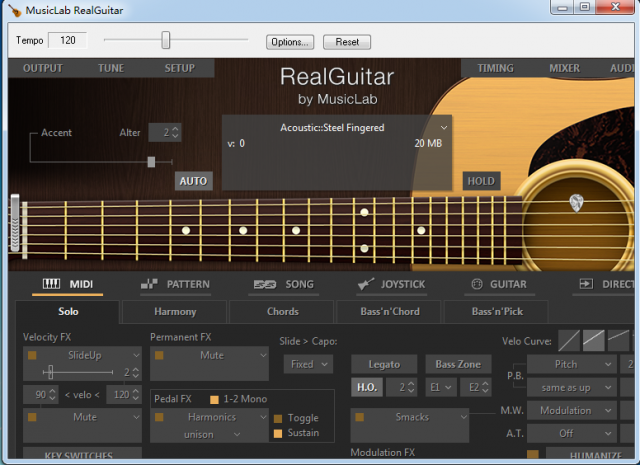This screenshot has height=465, width=640.
Task: Toggle the Sustain pedal option
Action: pyautogui.click(x=278, y=433)
